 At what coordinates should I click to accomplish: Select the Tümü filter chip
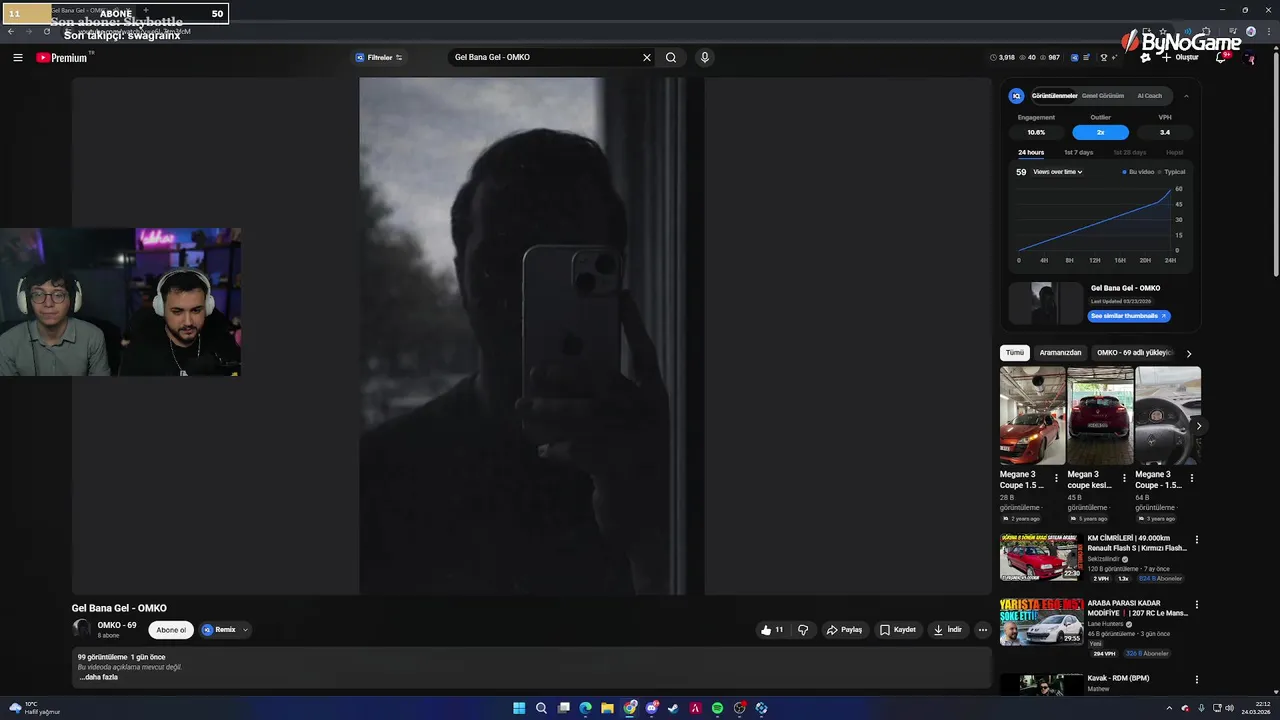pyautogui.click(x=1015, y=353)
